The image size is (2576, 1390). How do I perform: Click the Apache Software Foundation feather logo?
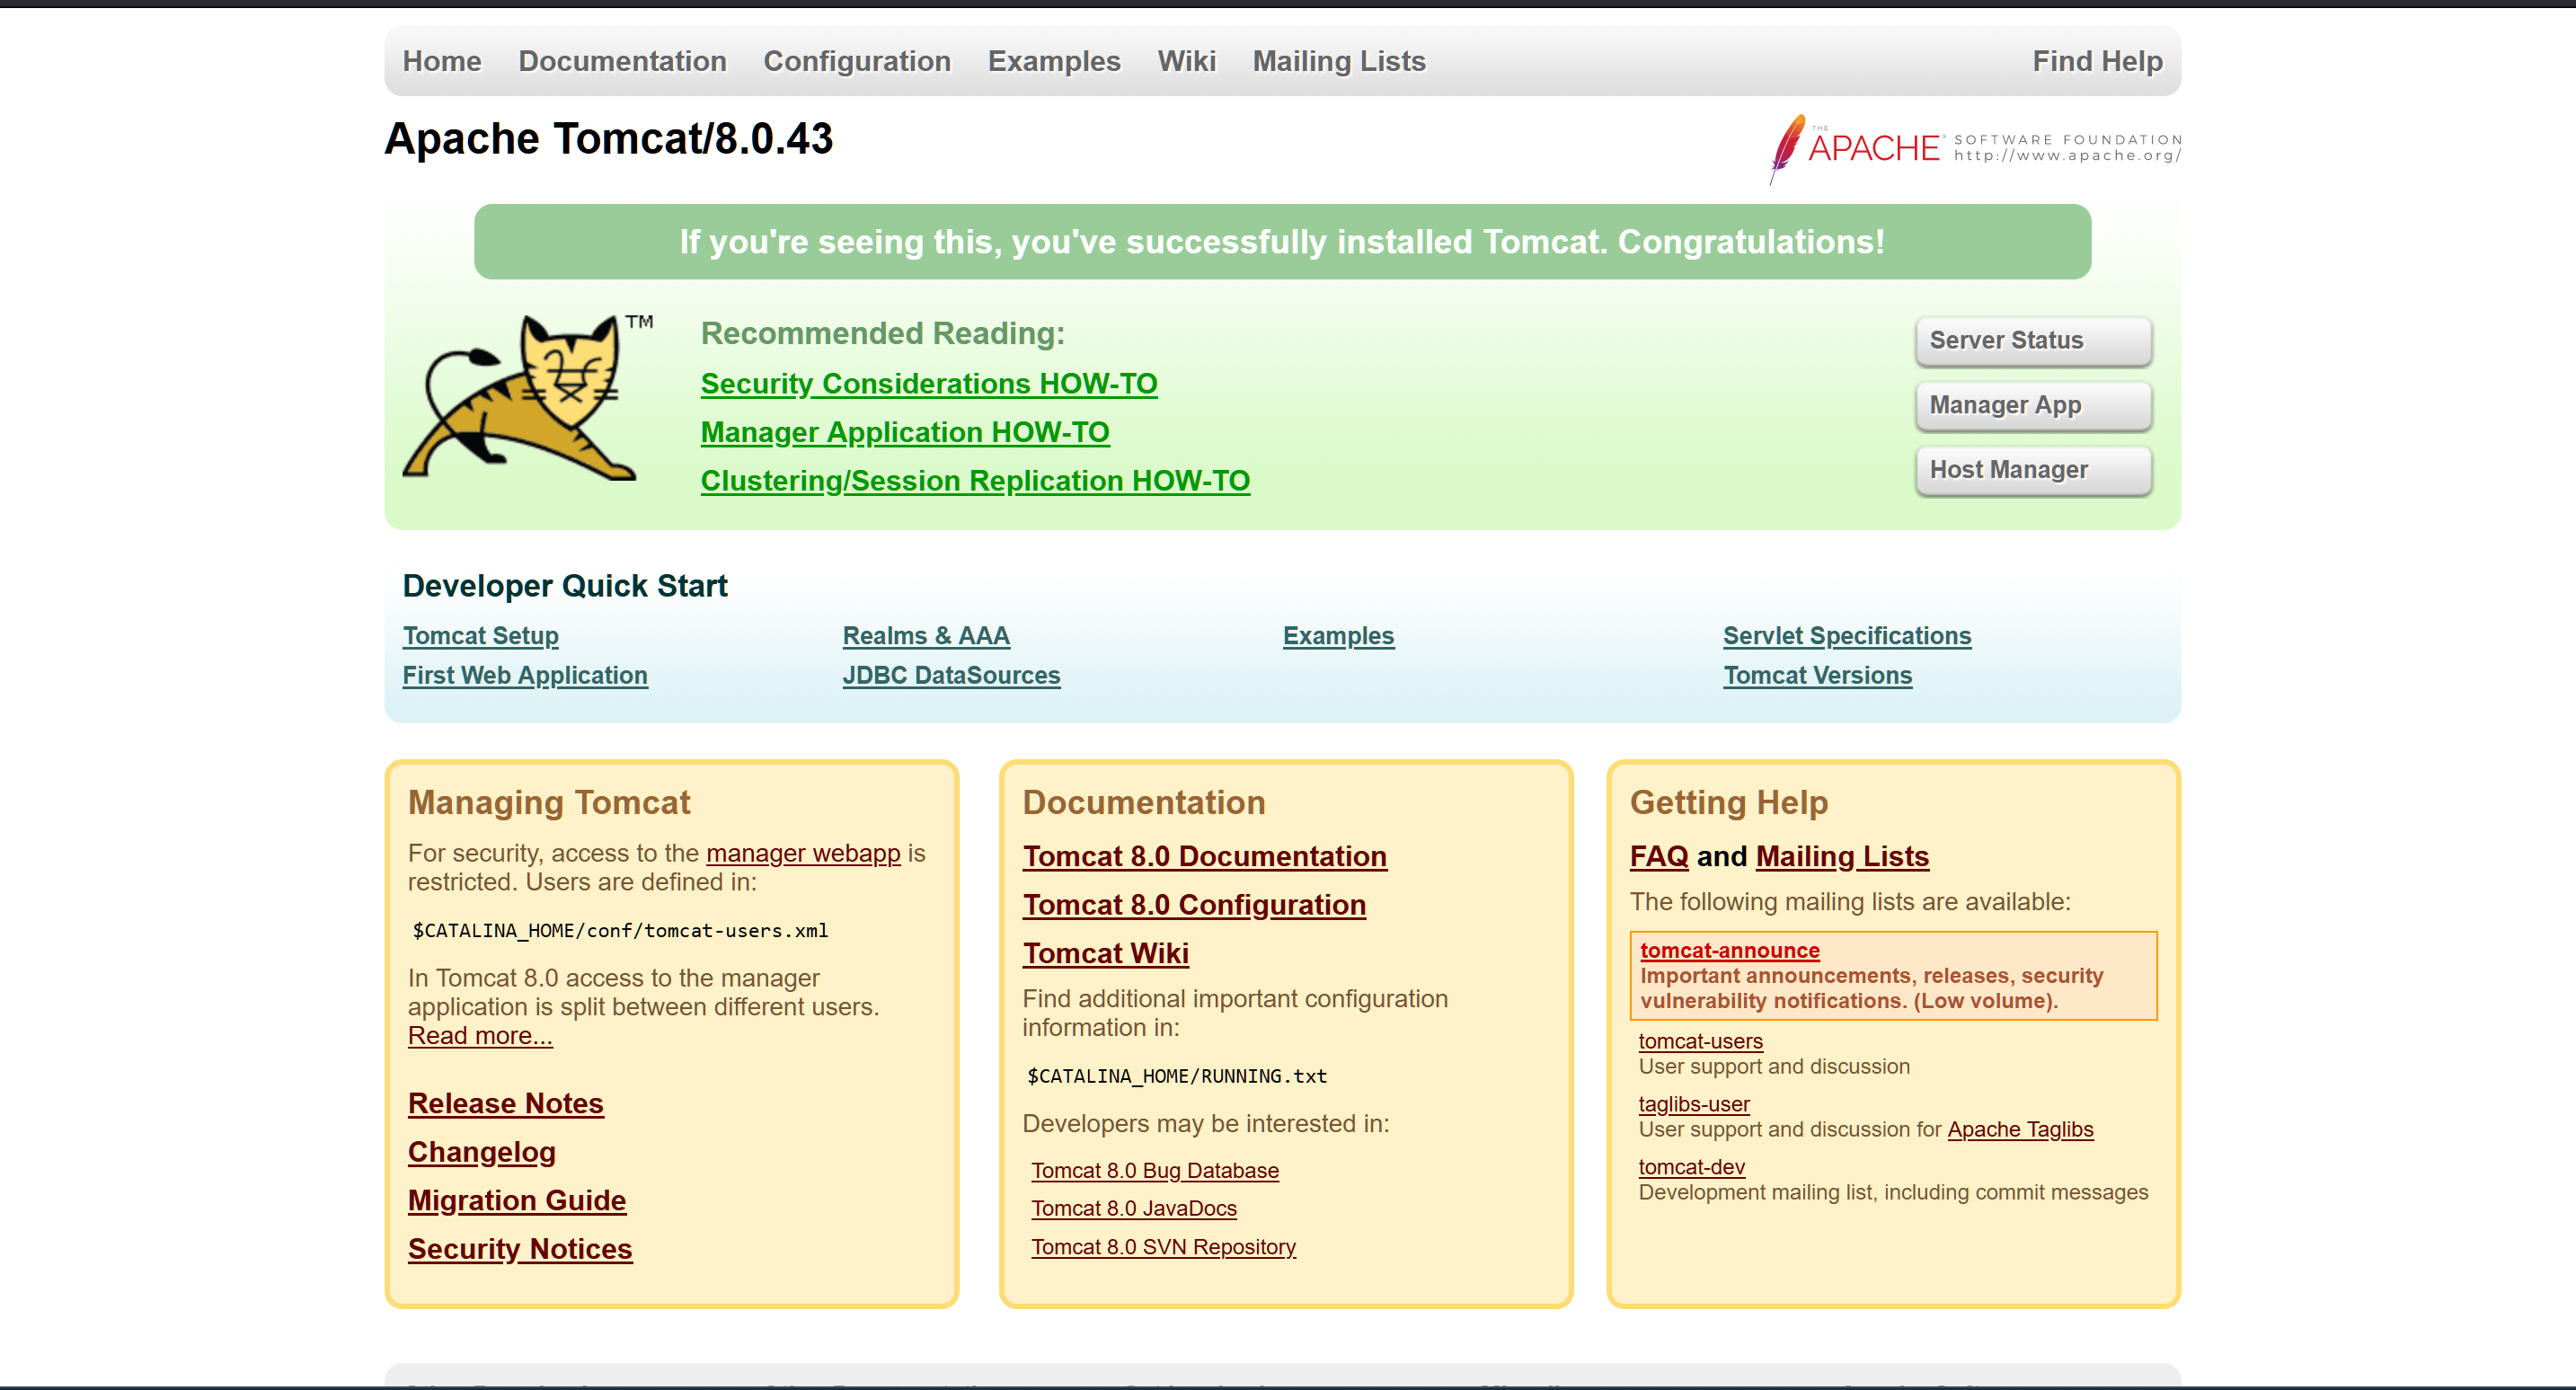coord(1975,149)
